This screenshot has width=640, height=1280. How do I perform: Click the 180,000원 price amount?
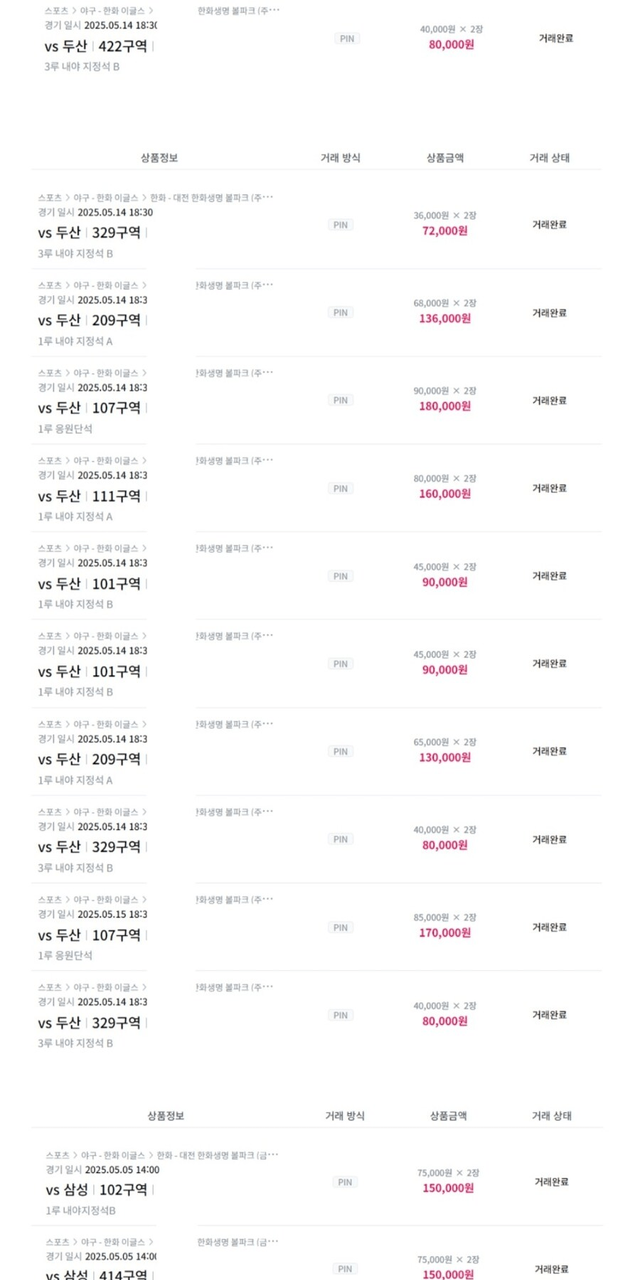[444, 406]
